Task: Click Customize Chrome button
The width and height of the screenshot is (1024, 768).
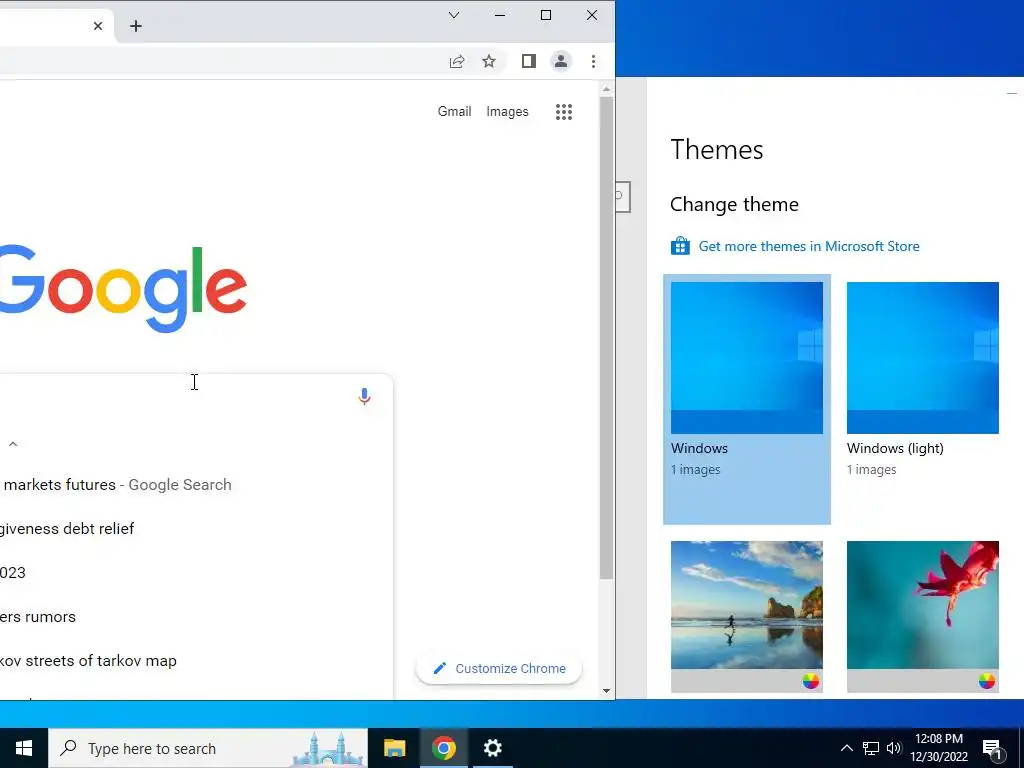Action: click(499, 669)
